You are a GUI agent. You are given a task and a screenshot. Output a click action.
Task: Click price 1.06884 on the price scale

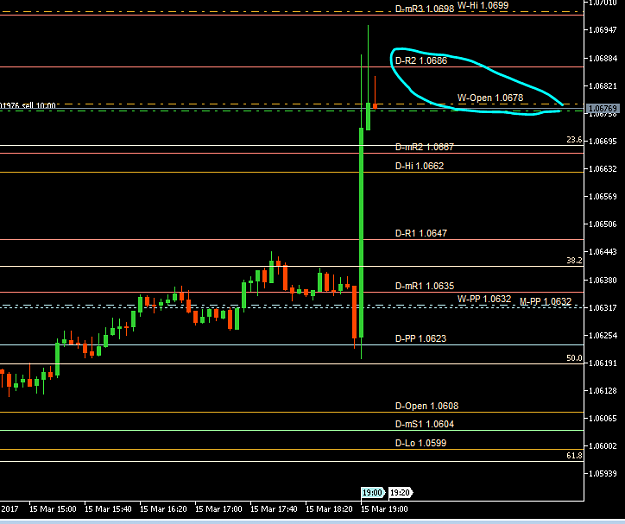point(603,59)
